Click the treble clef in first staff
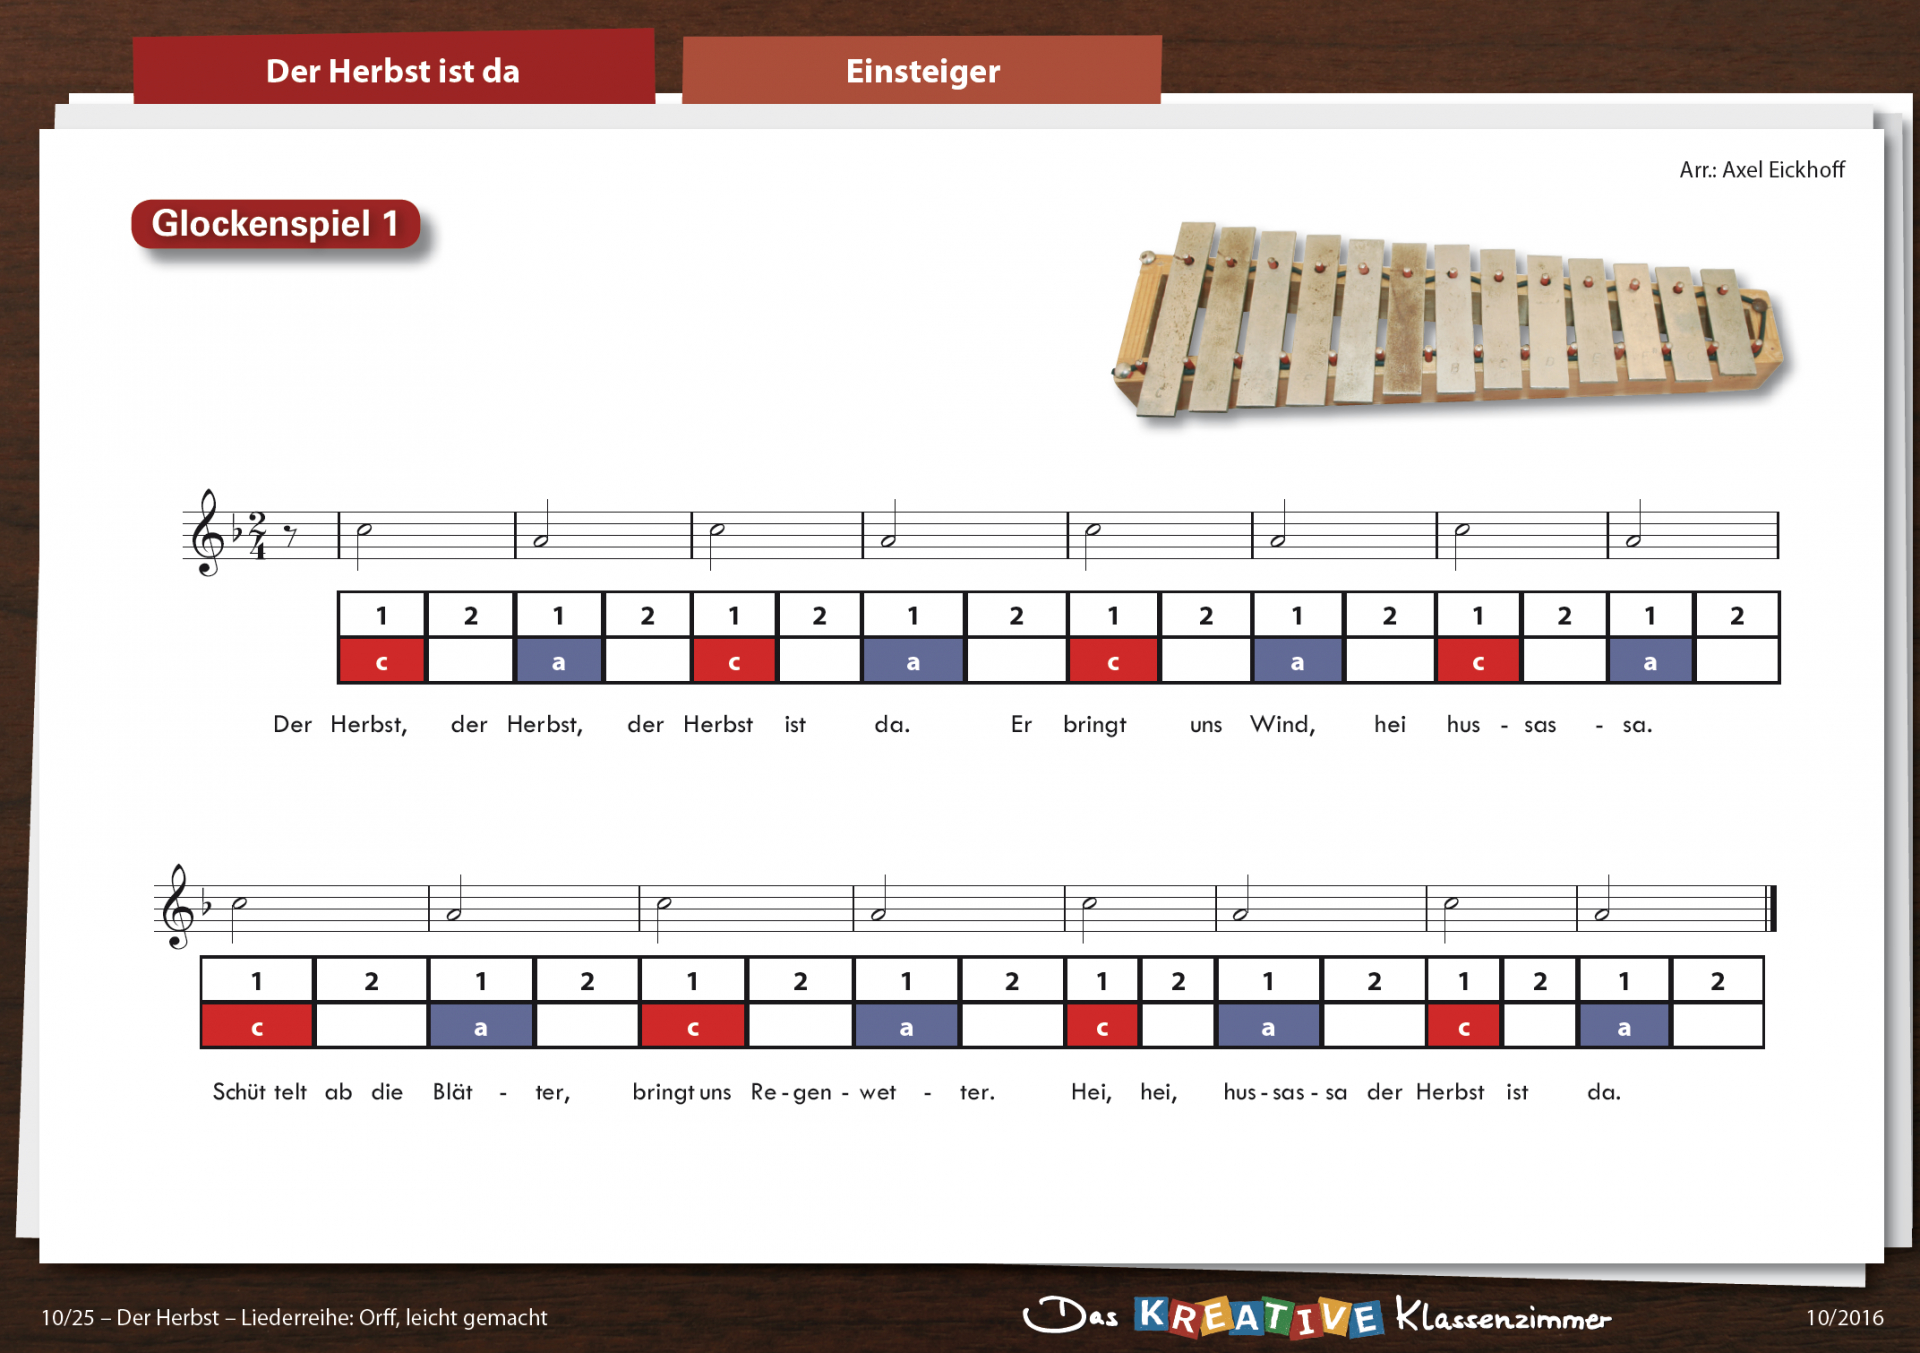Image resolution: width=1920 pixels, height=1353 pixels. coord(207,533)
